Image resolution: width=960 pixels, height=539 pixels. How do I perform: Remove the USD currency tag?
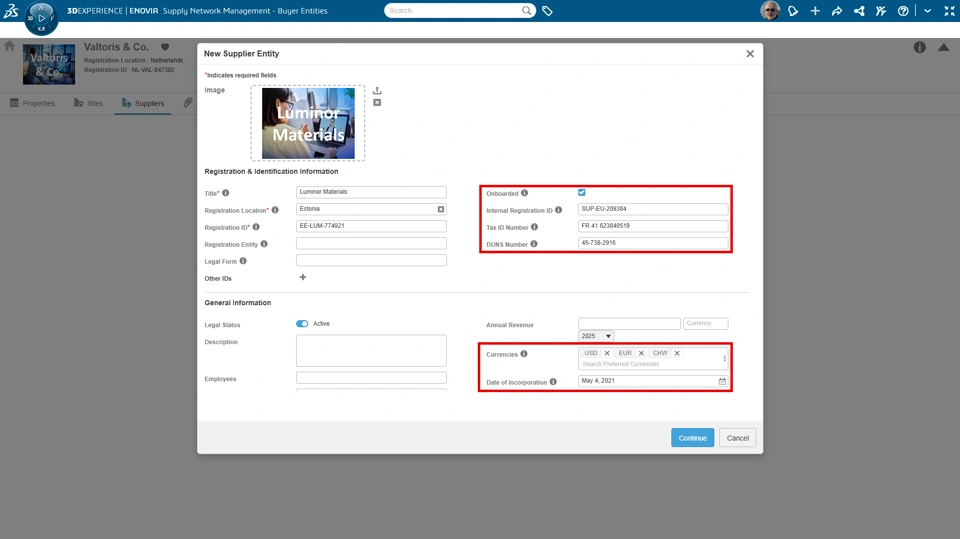coord(607,353)
